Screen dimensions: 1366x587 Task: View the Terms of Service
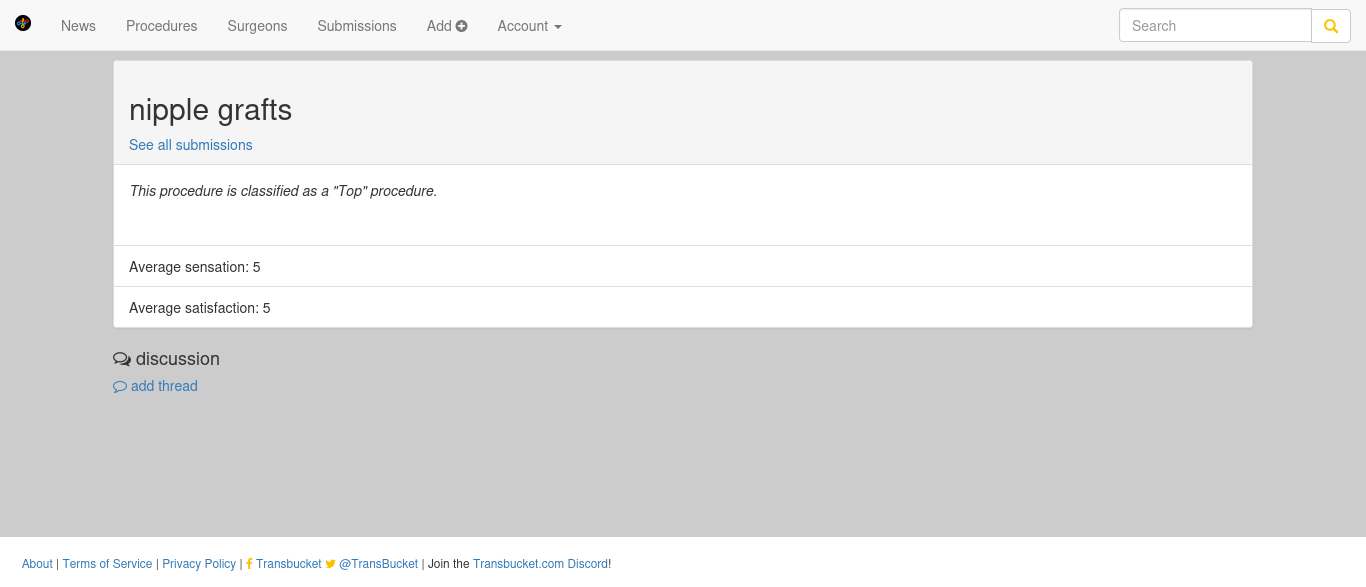pyautogui.click(x=107, y=564)
